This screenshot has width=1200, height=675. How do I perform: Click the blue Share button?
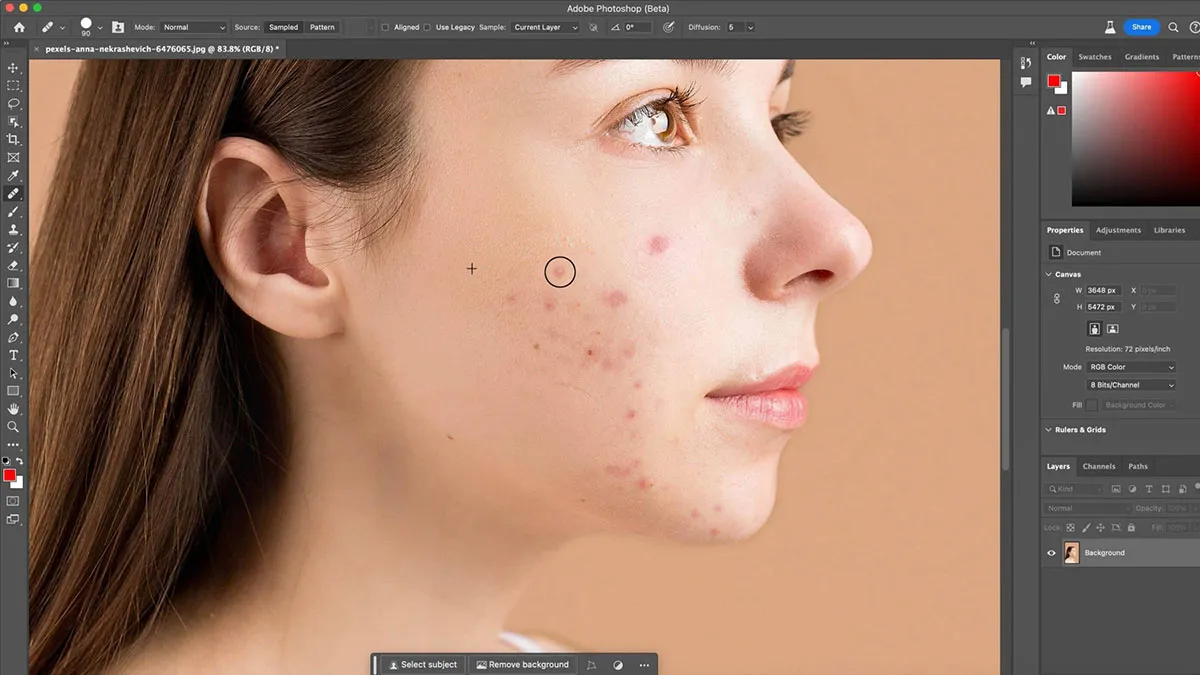pyautogui.click(x=1142, y=27)
